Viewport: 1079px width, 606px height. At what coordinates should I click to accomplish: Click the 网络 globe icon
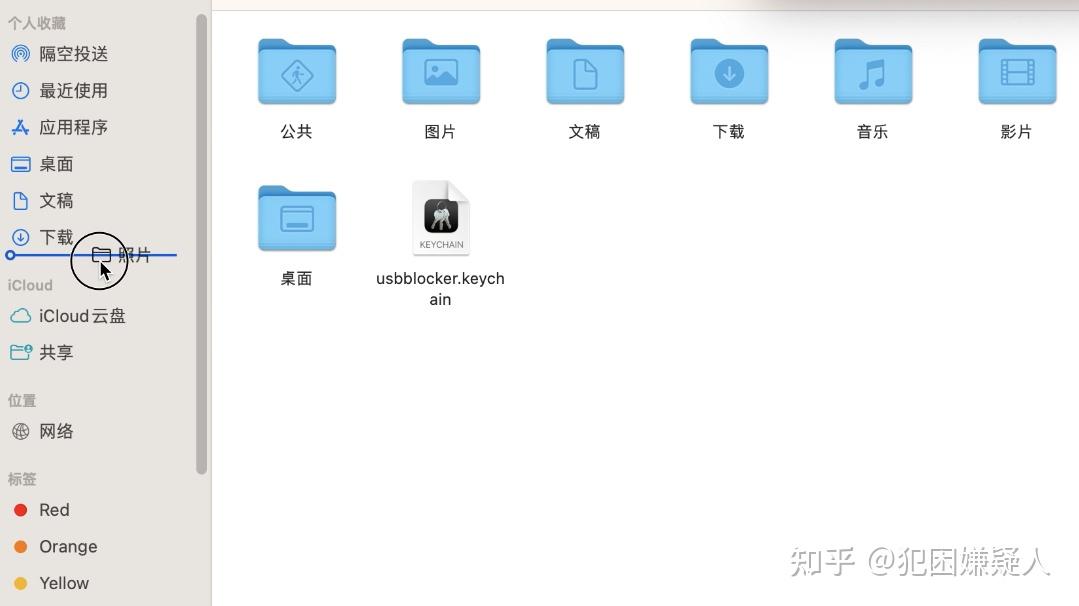[21, 431]
